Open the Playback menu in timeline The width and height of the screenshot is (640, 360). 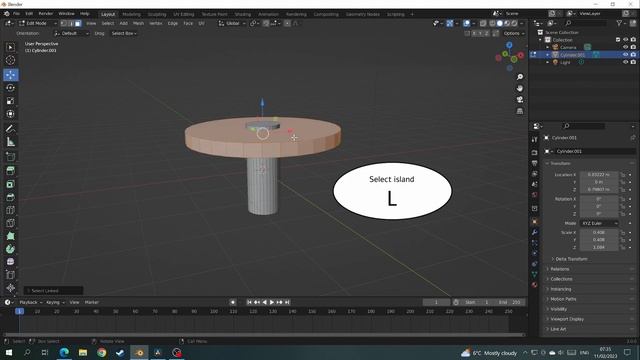click(x=31, y=302)
